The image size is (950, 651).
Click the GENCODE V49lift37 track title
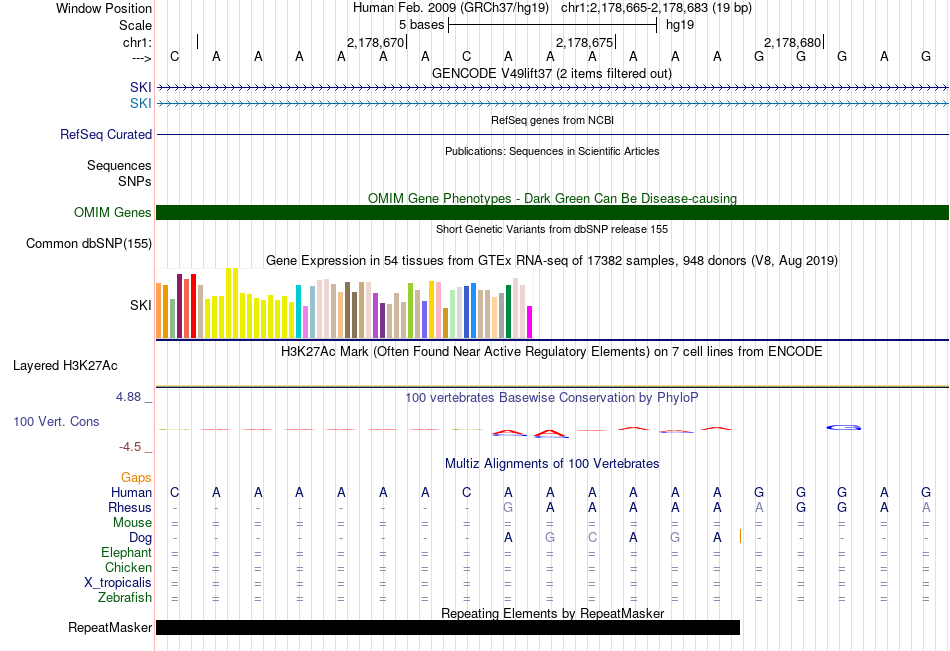552,73
